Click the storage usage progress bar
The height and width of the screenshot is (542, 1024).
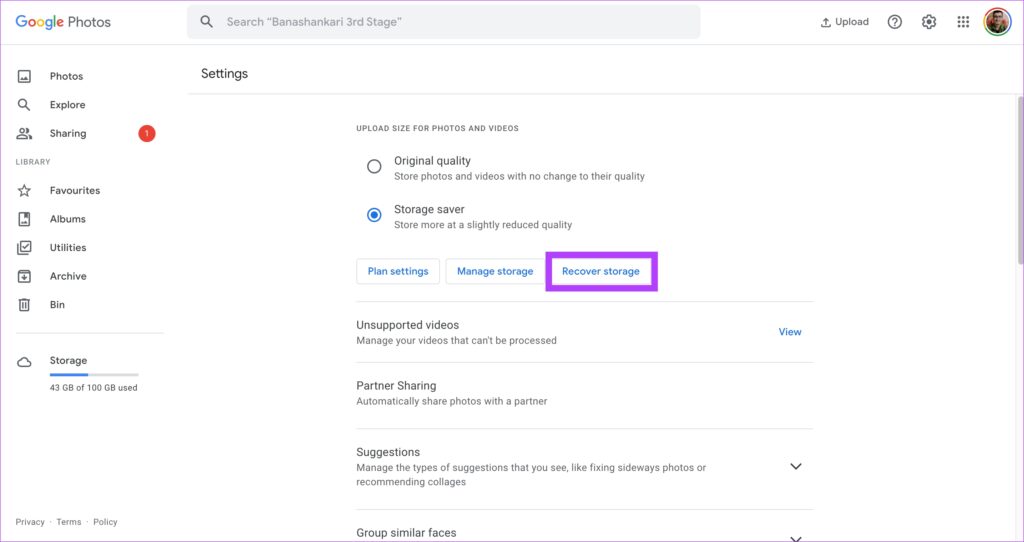(94, 375)
